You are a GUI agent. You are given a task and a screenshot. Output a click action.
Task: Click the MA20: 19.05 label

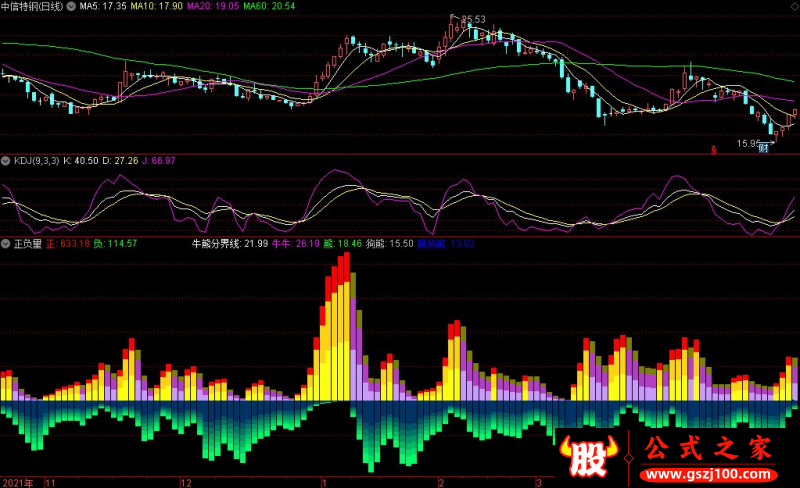point(213,6)
